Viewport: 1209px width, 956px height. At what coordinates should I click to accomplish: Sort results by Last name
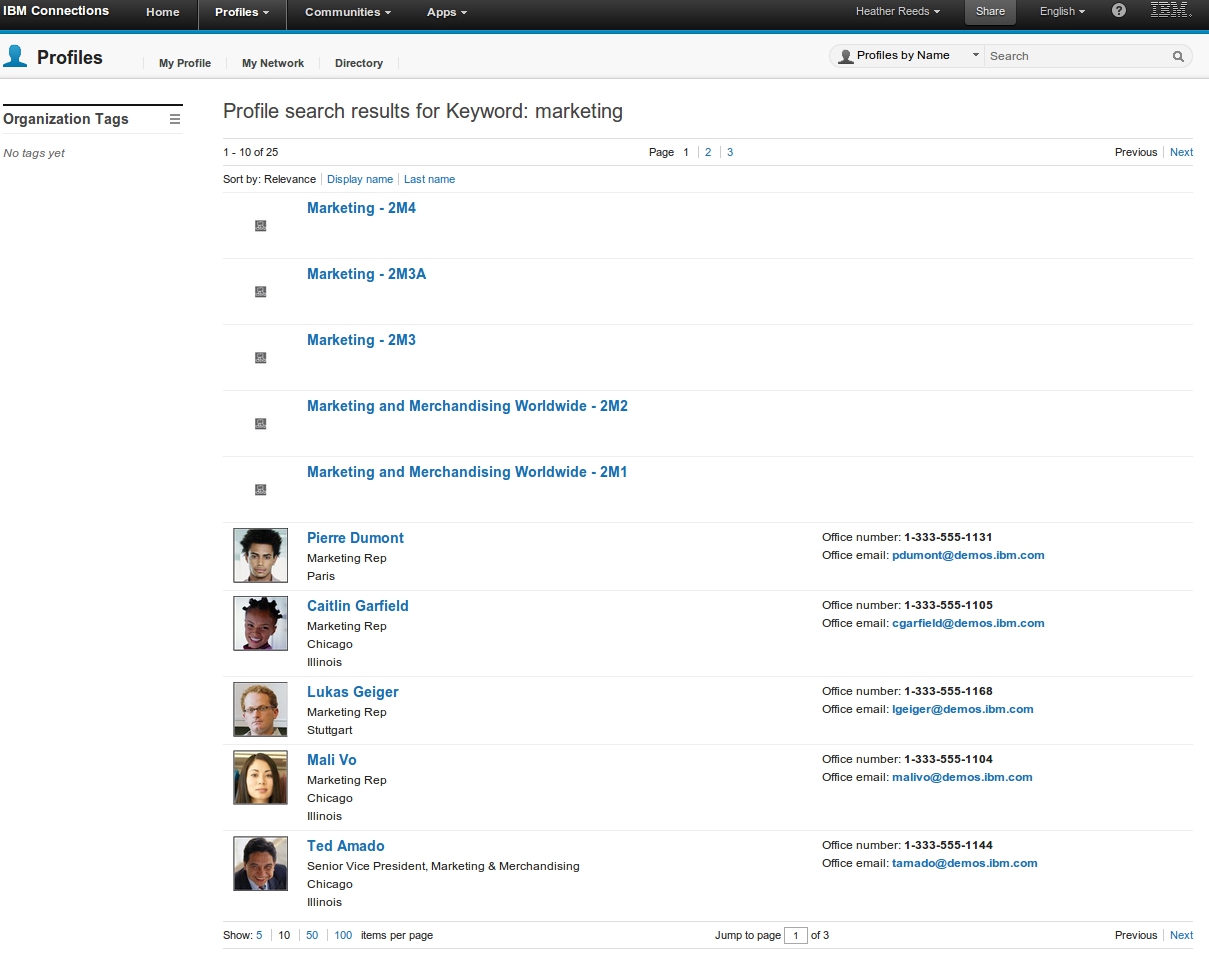[x=429, y=179]
